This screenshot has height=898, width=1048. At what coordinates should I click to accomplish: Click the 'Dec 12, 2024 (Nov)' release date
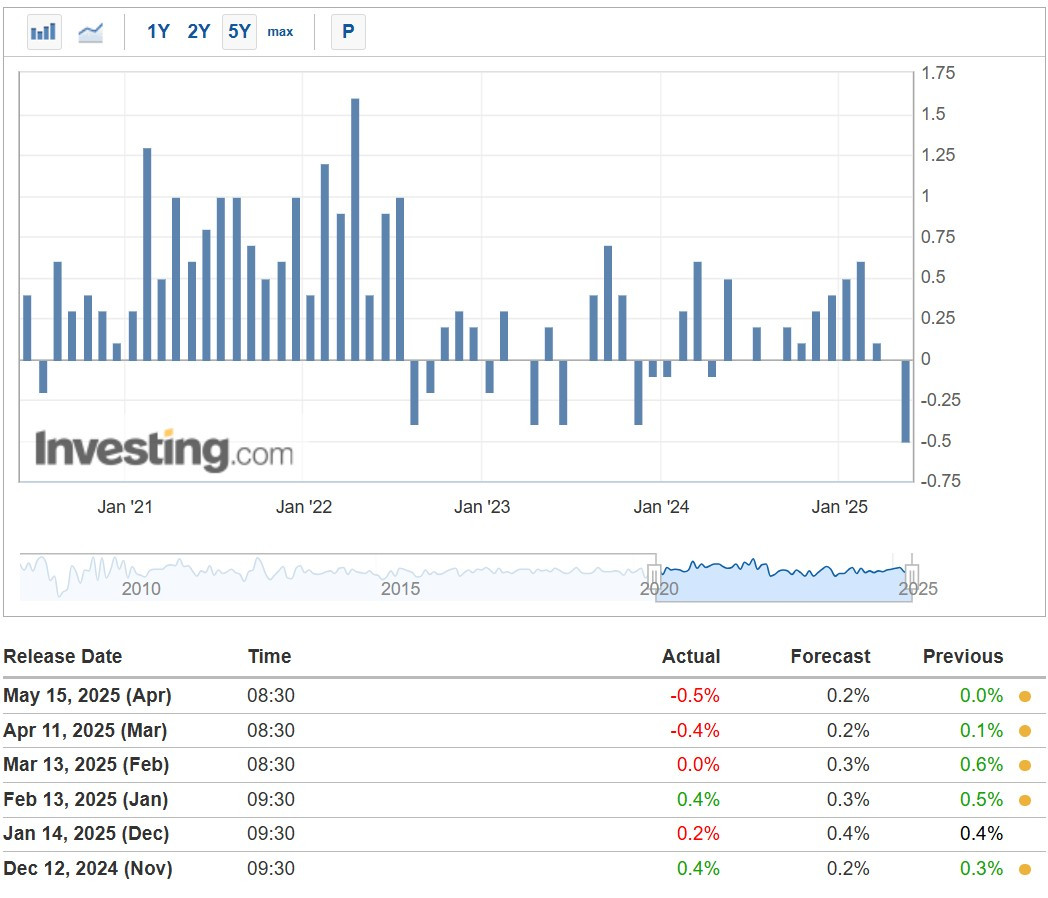[x=88, y=868]
